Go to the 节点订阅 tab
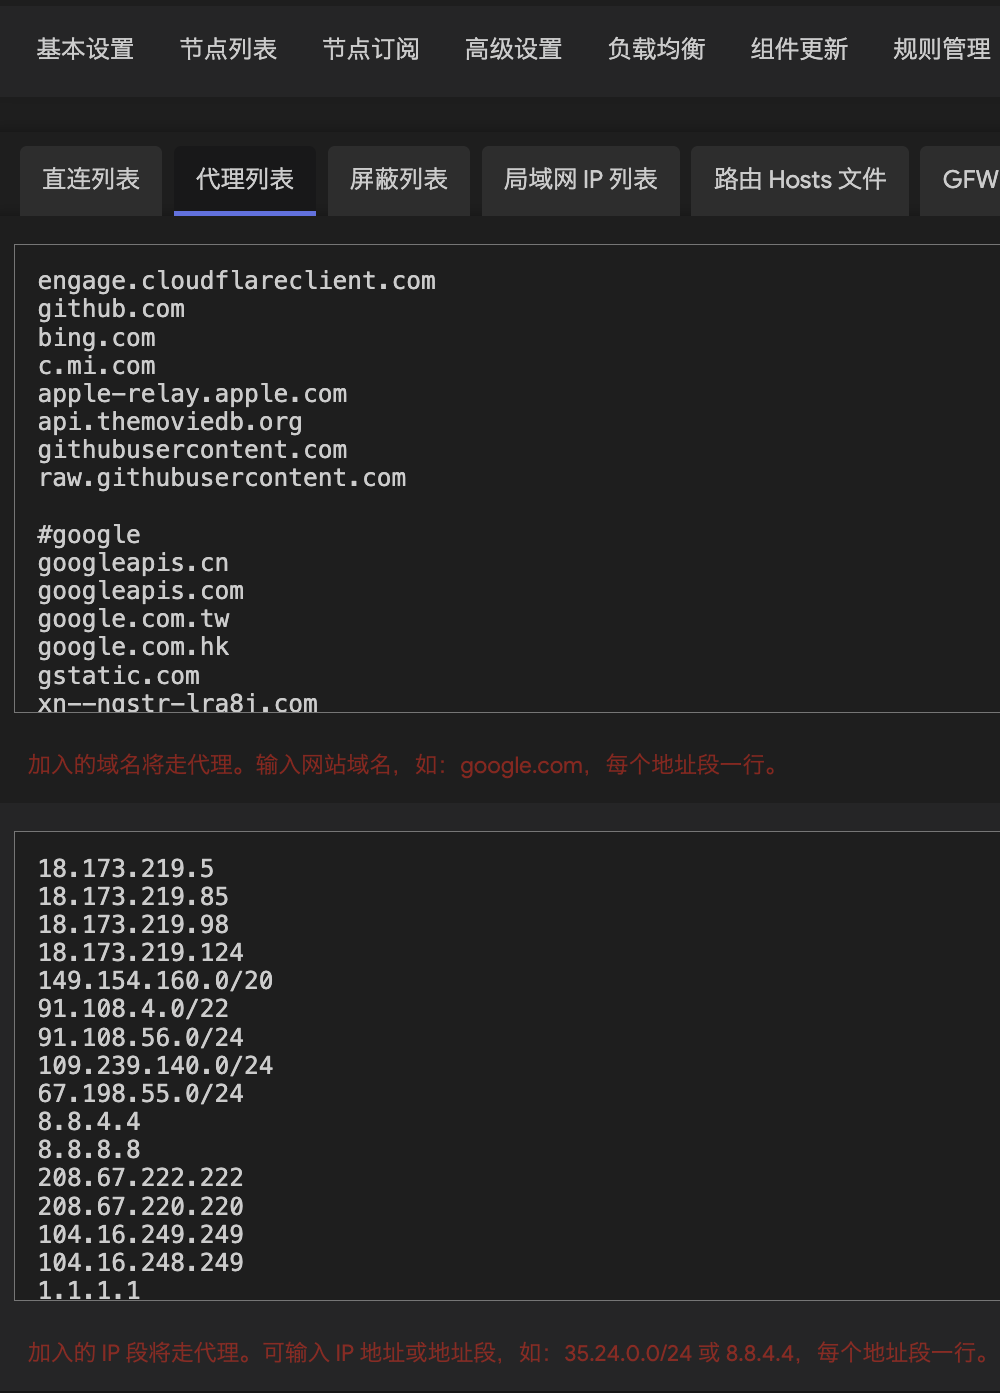Image resolution: width=1000 pixels, height=1393 pixels. tap(371, 49)
